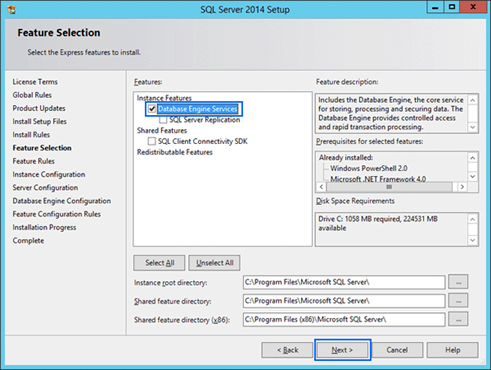Click License Terms in the steps list
This screenshot has height=370, width=491.
coord(35,82)
